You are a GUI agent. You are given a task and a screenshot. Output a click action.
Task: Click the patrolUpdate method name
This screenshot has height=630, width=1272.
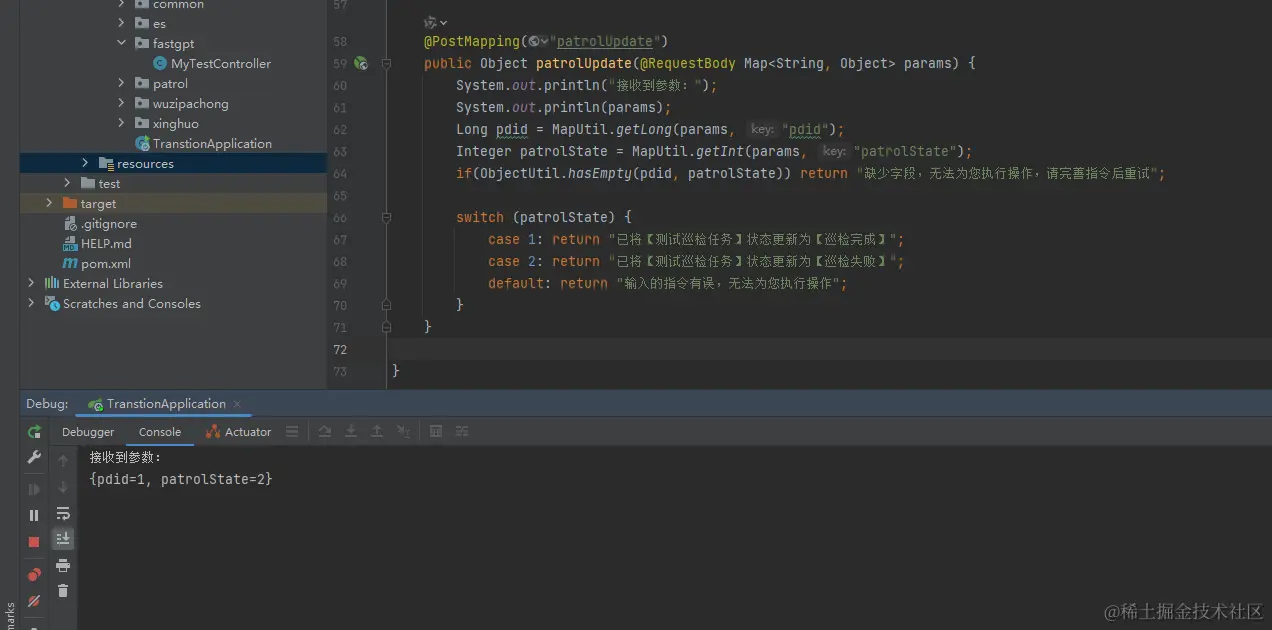tap(584, 63)
